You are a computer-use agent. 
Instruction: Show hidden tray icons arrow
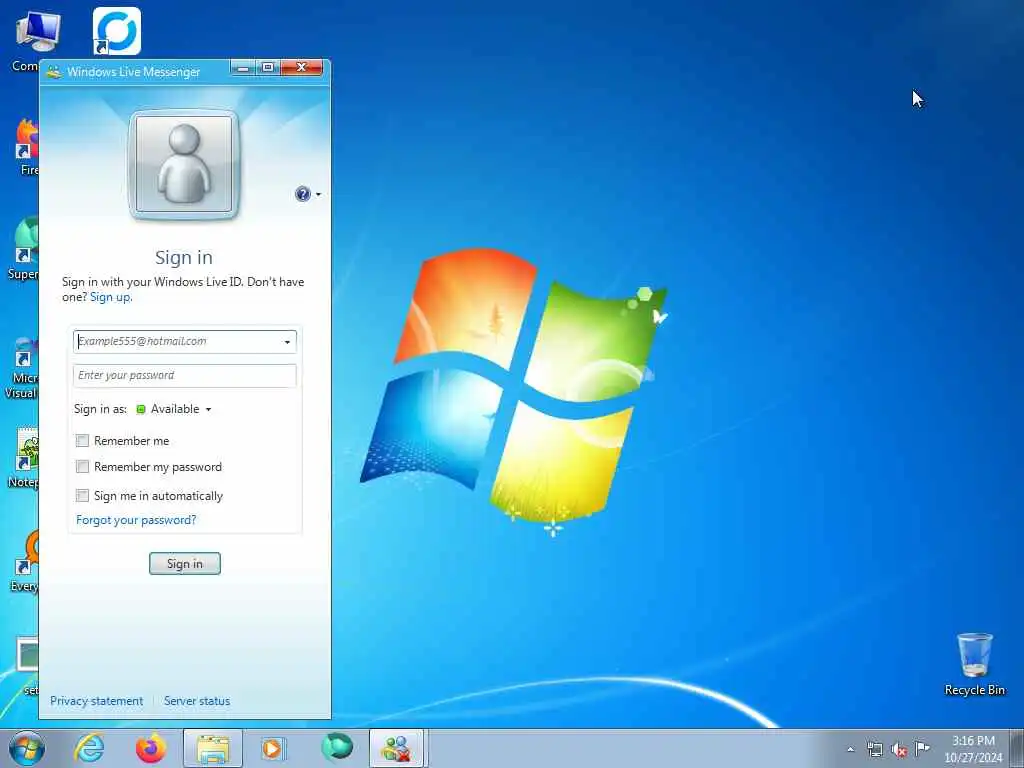[x=850, y=750]
